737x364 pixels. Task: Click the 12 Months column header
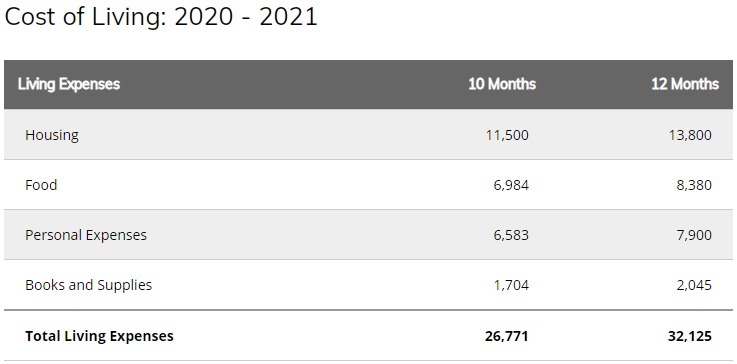point(685,84)
